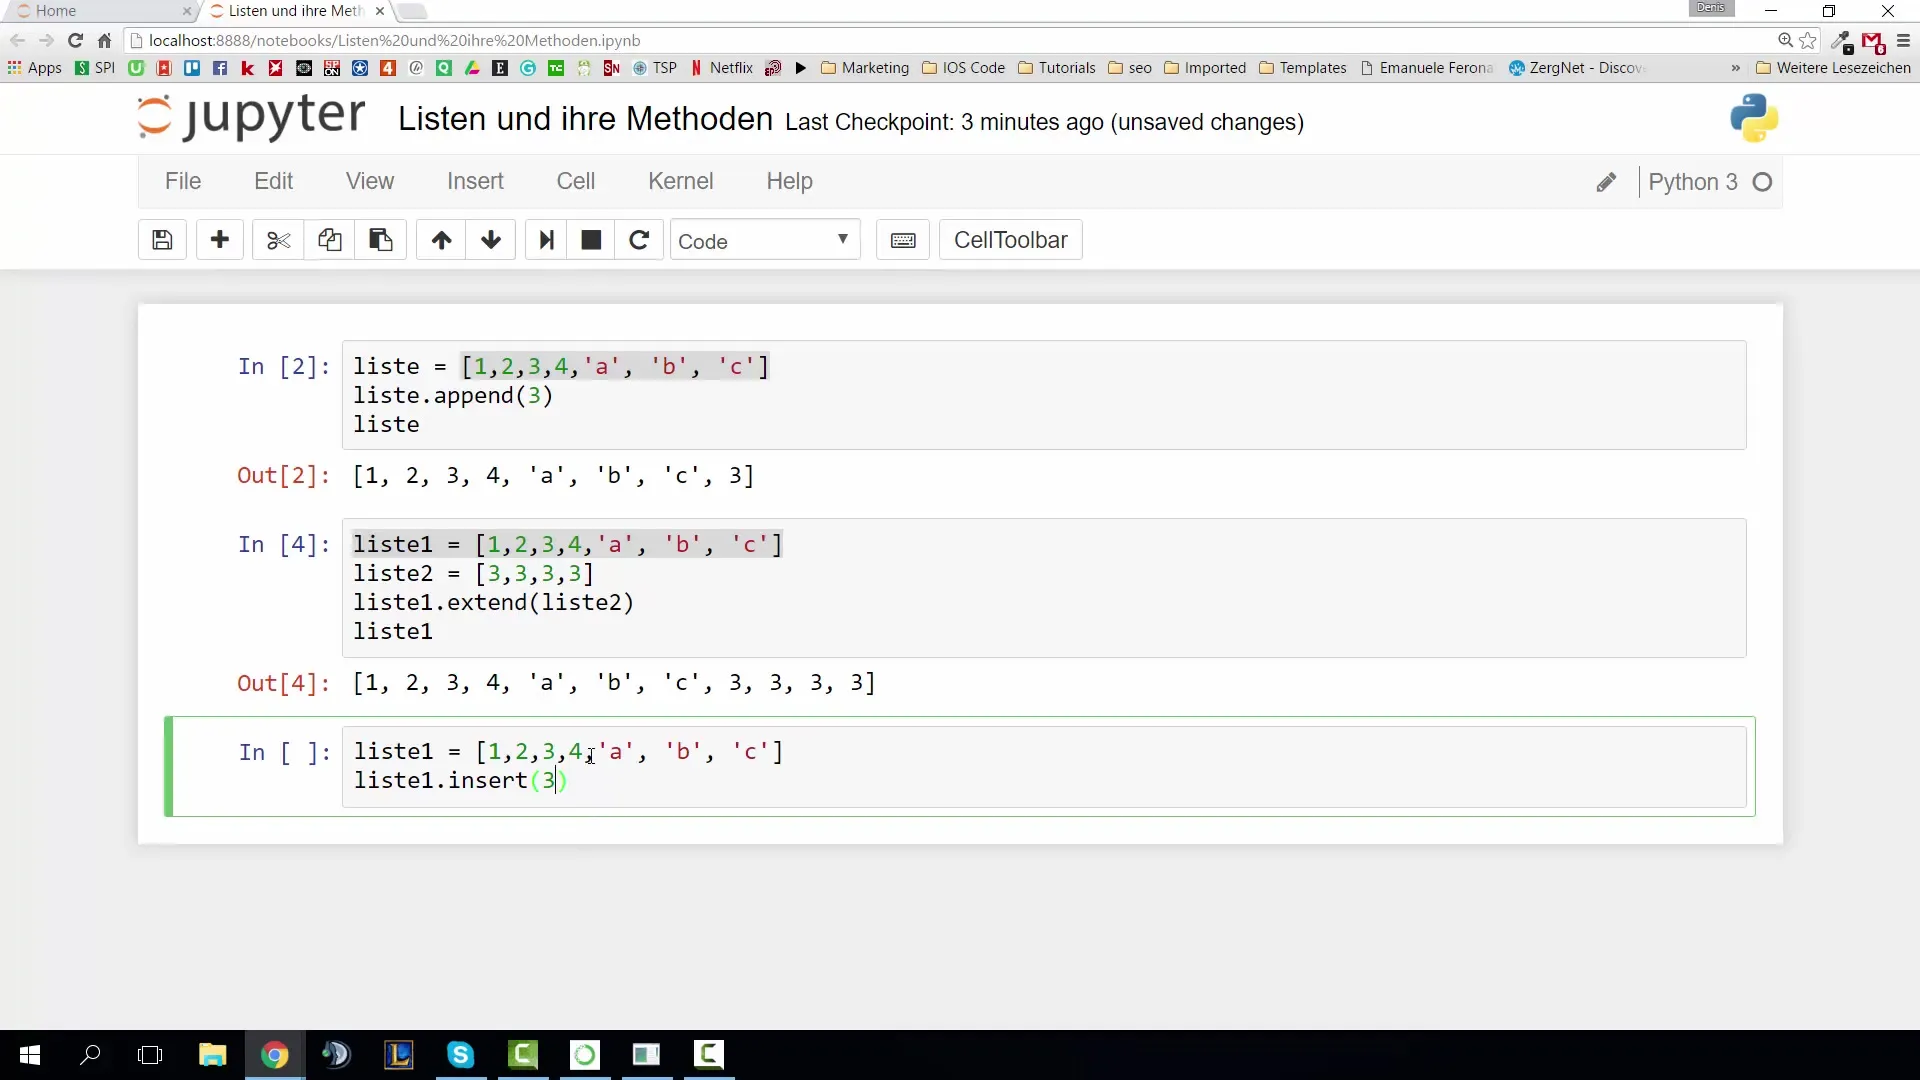1920x1080 pixels.
Task: Cut the selected cell with scissors icon
Action: (278, 240)
